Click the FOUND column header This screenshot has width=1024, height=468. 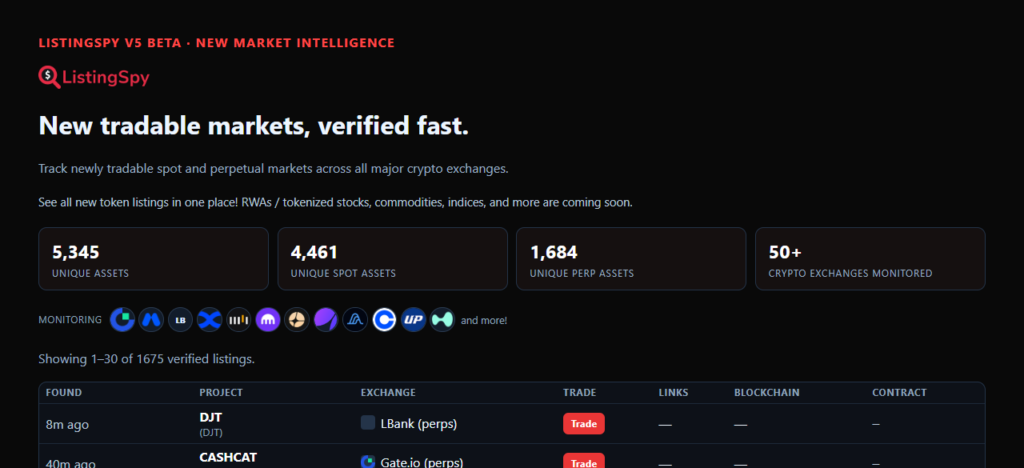(64, 392)
